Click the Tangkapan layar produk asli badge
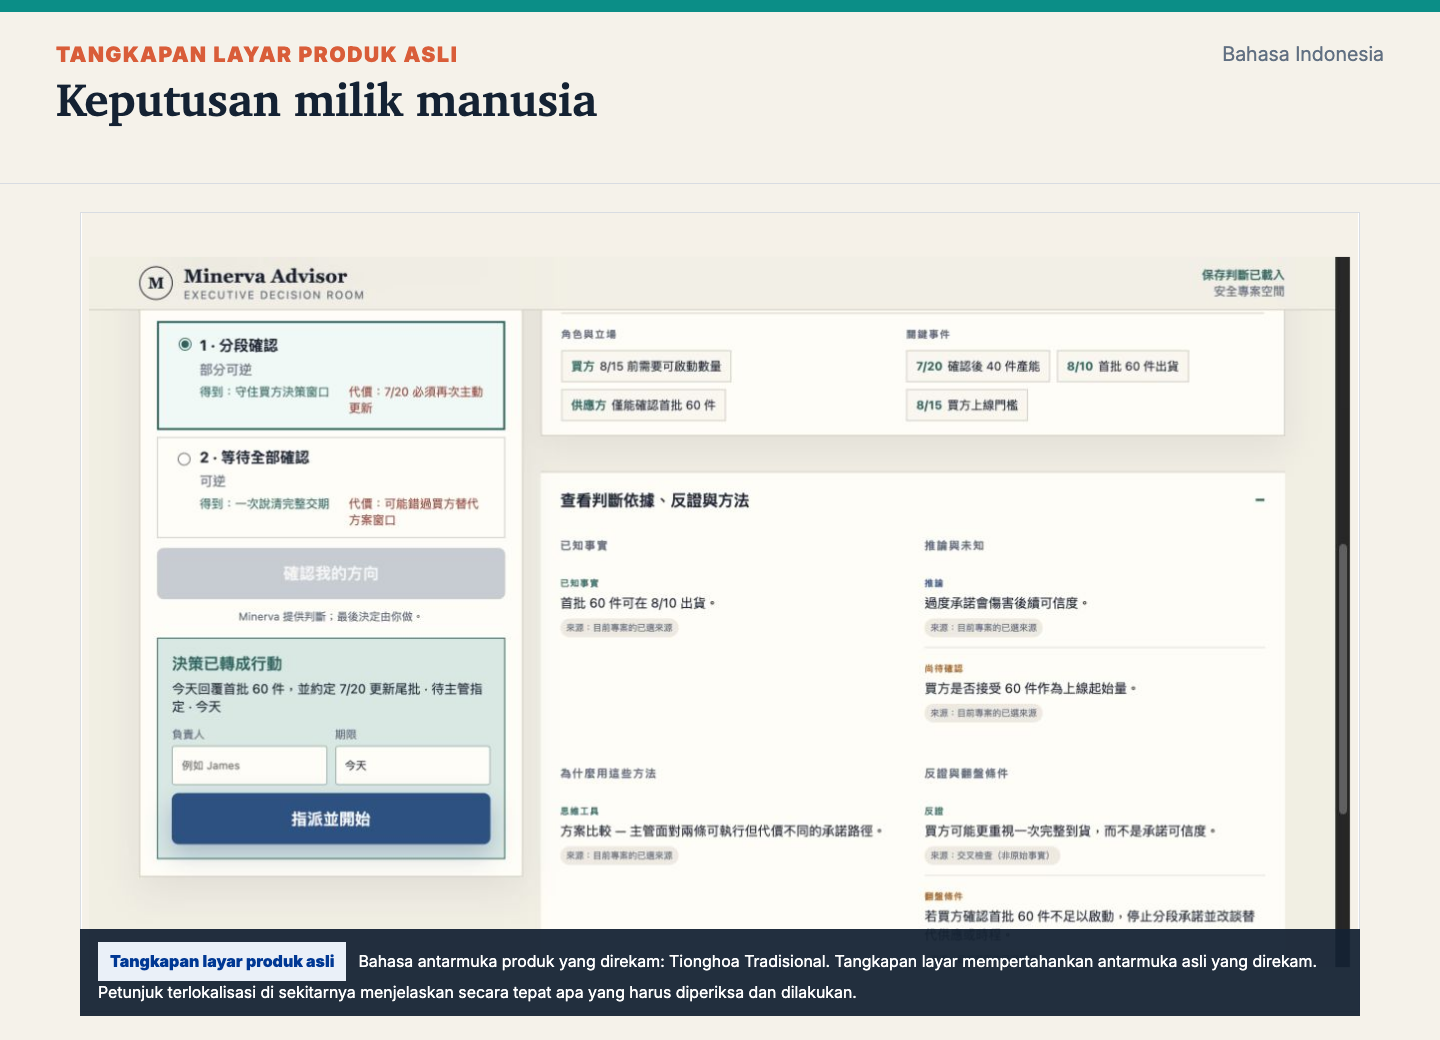 point(222,961)
